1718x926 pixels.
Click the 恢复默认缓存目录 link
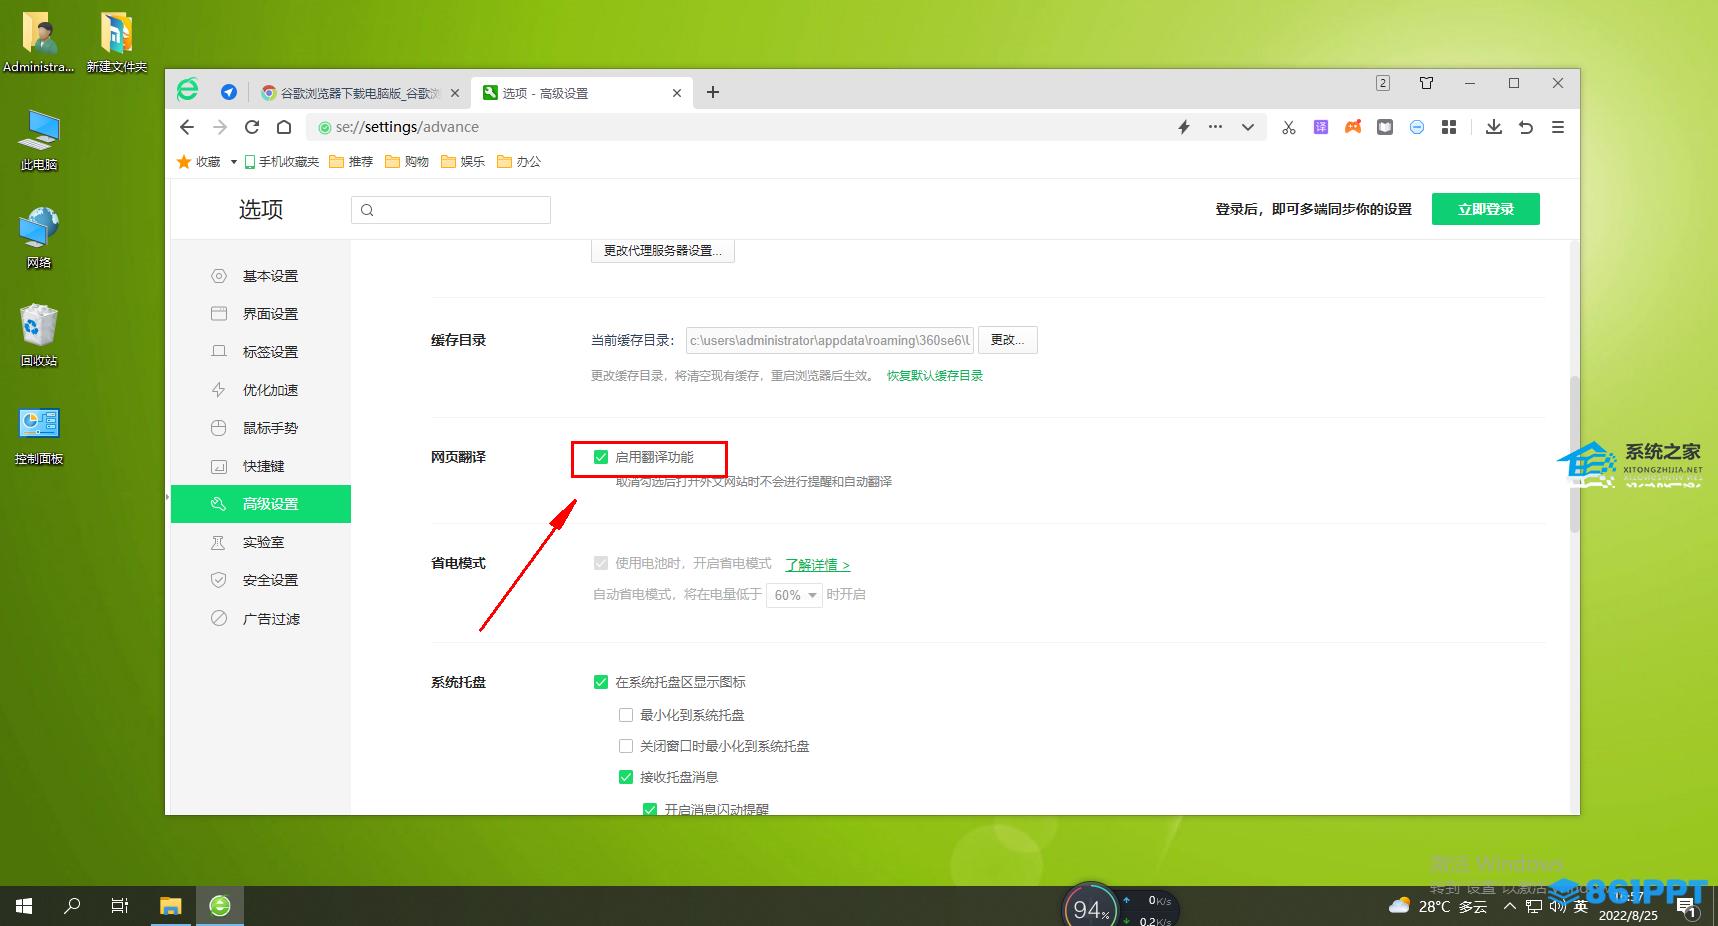[x=934, y=376]
